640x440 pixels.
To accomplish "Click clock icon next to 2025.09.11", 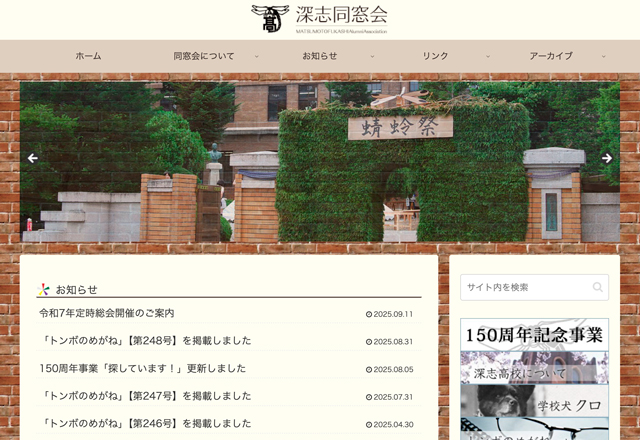I will pos(369,314).
